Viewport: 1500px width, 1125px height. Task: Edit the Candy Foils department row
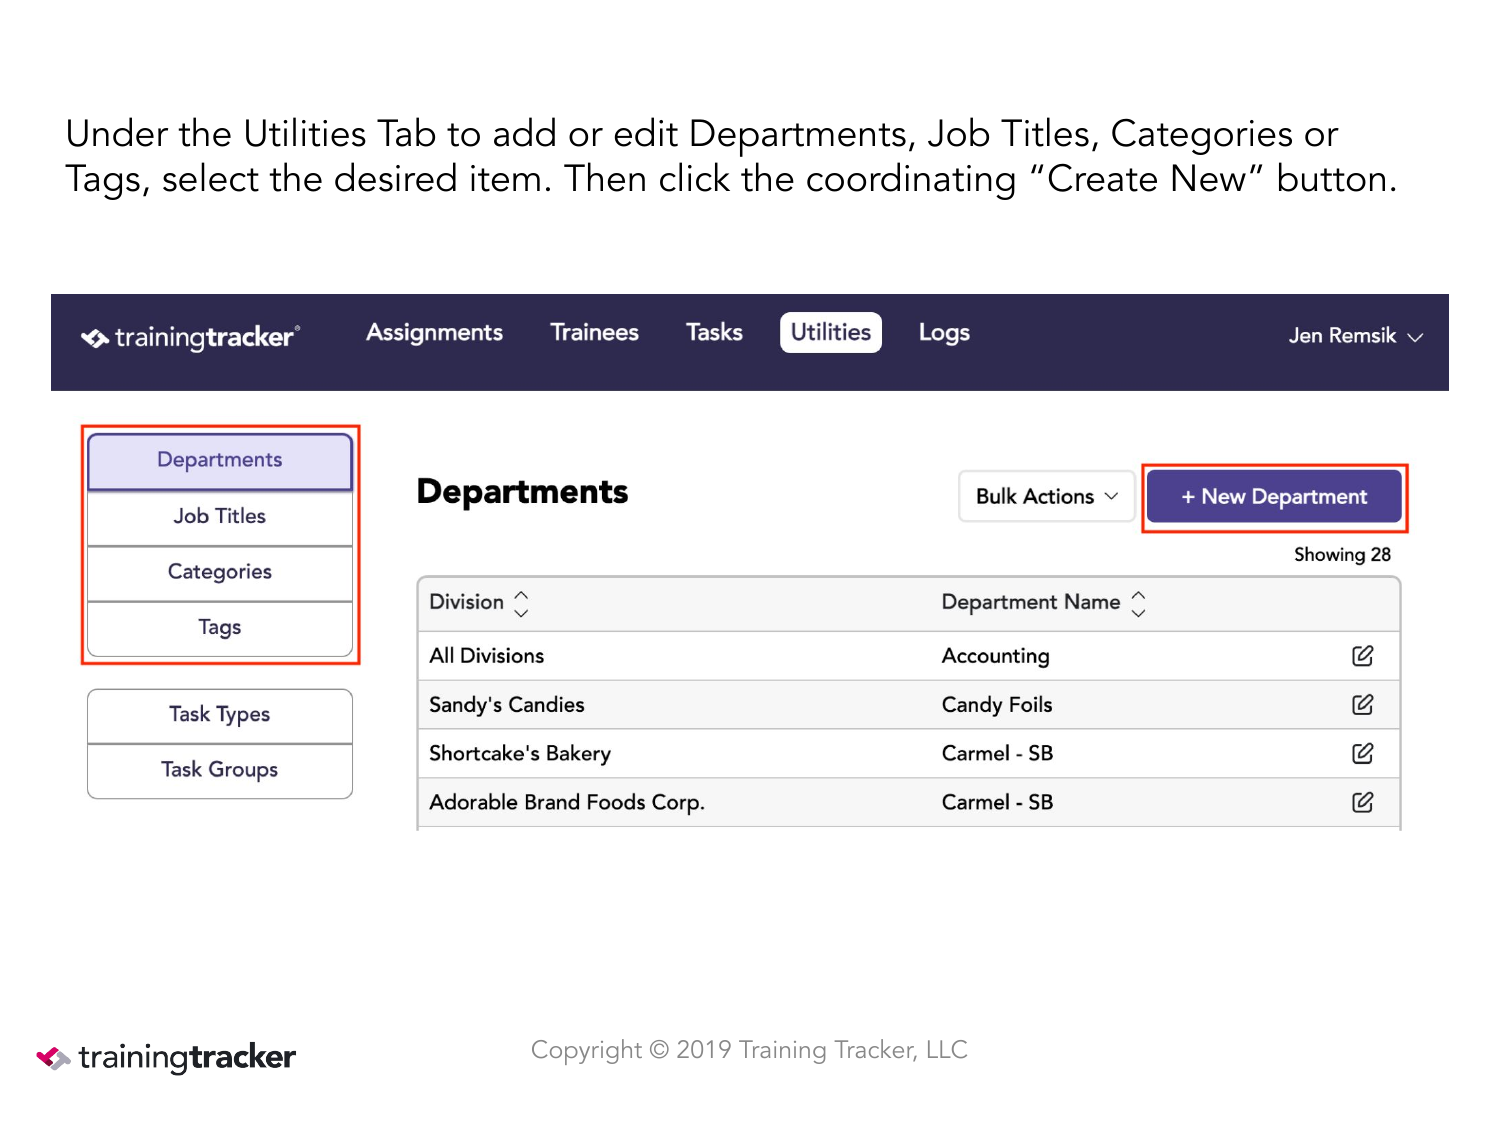[1362, 705]
